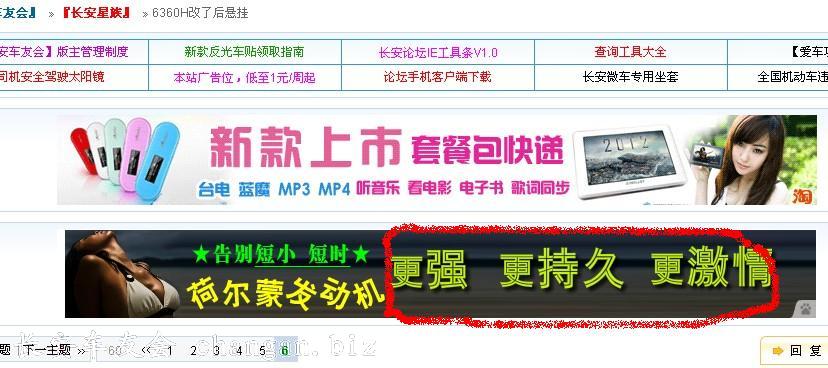Go to 下一主题 next topic
Viewport: 828px width, 368px height.
point(48,350)
